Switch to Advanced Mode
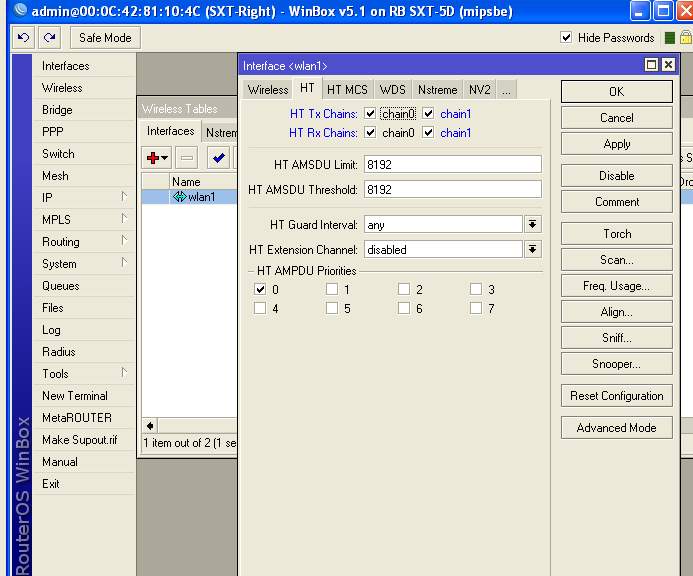 (617, 427)
